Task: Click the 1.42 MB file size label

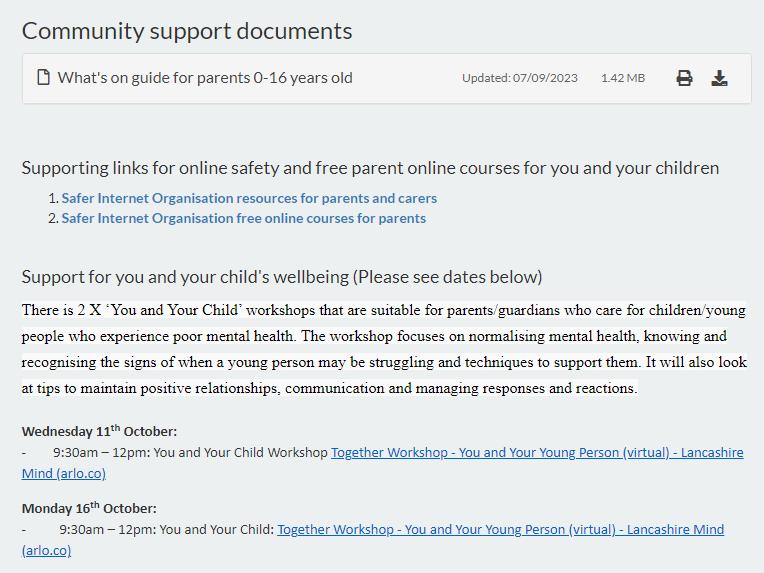Action: point(622,78)
